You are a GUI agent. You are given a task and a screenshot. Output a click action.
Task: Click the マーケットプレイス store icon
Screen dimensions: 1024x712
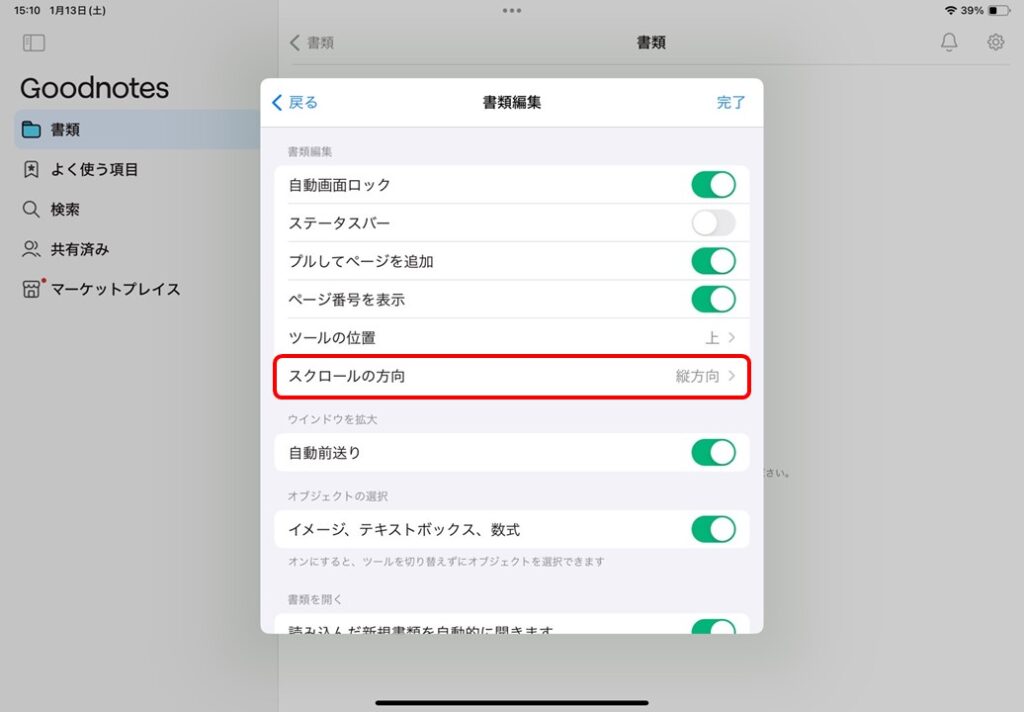(31, 289)
